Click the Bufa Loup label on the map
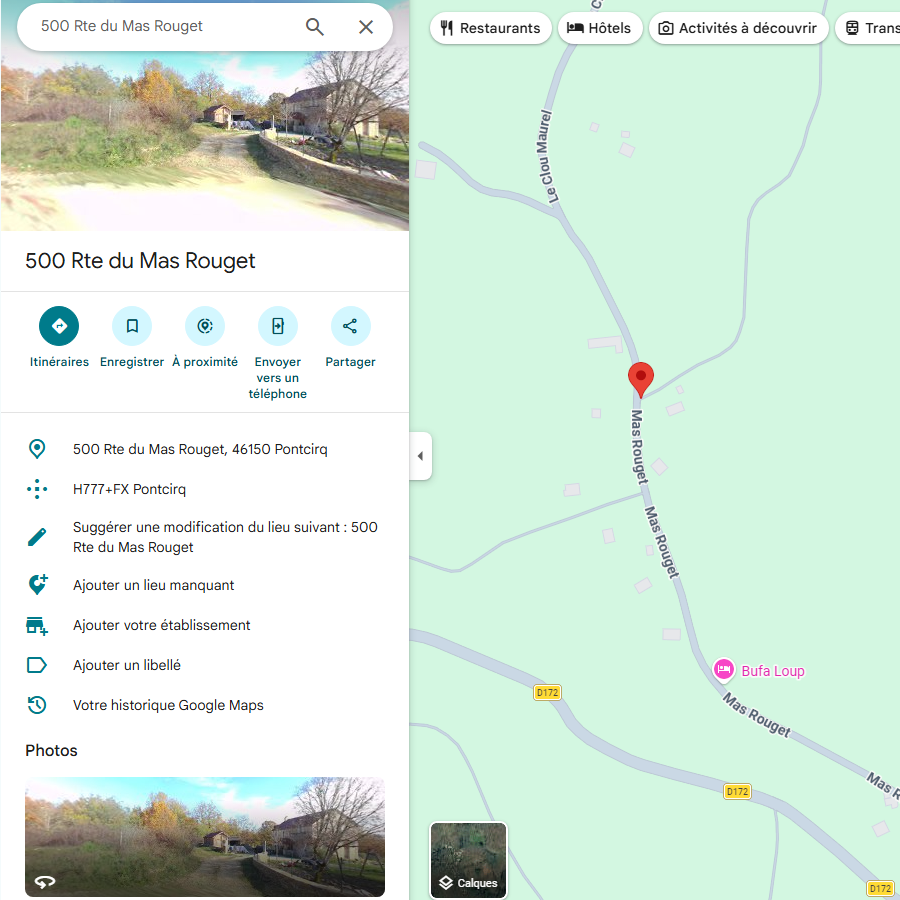Image resolution: width=900 pixels, height=900 pixels. pos(773,671)
